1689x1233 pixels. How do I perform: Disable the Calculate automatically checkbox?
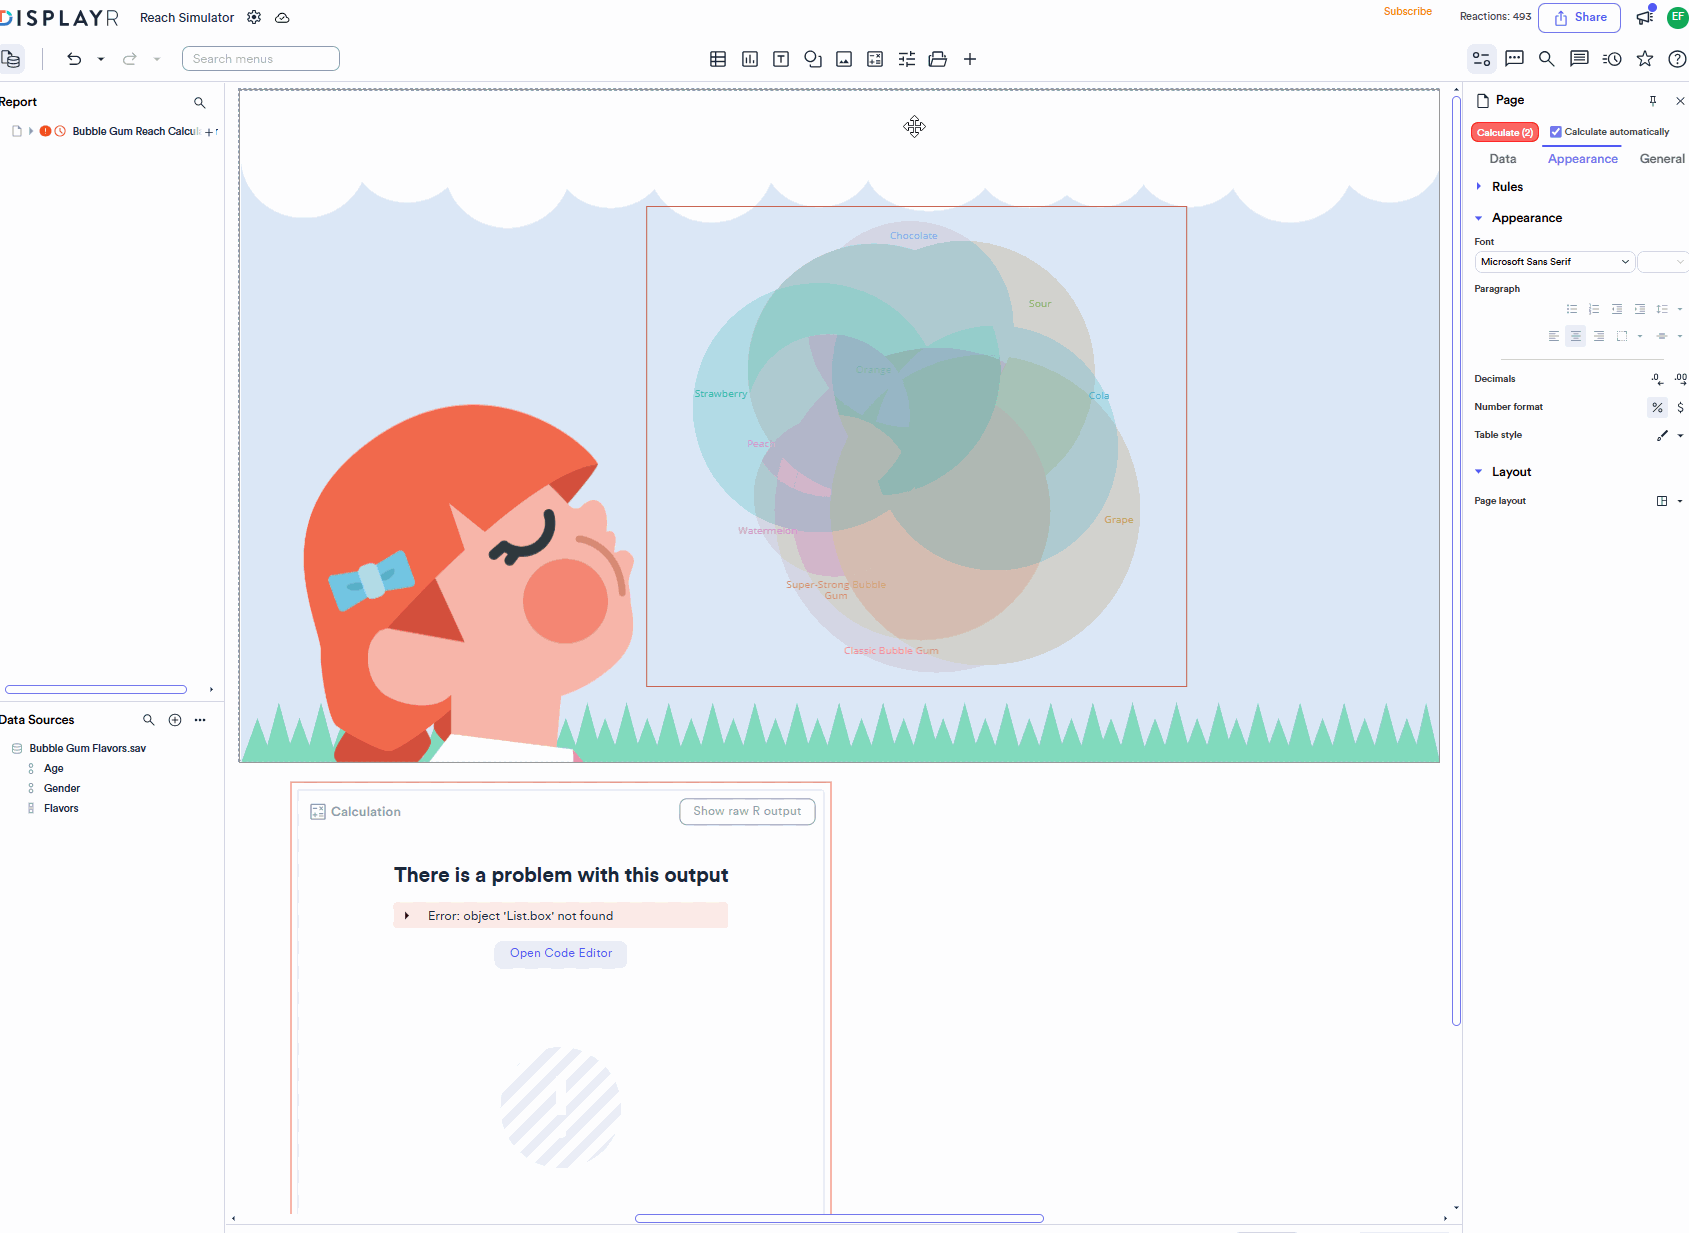coord(1556,132)
